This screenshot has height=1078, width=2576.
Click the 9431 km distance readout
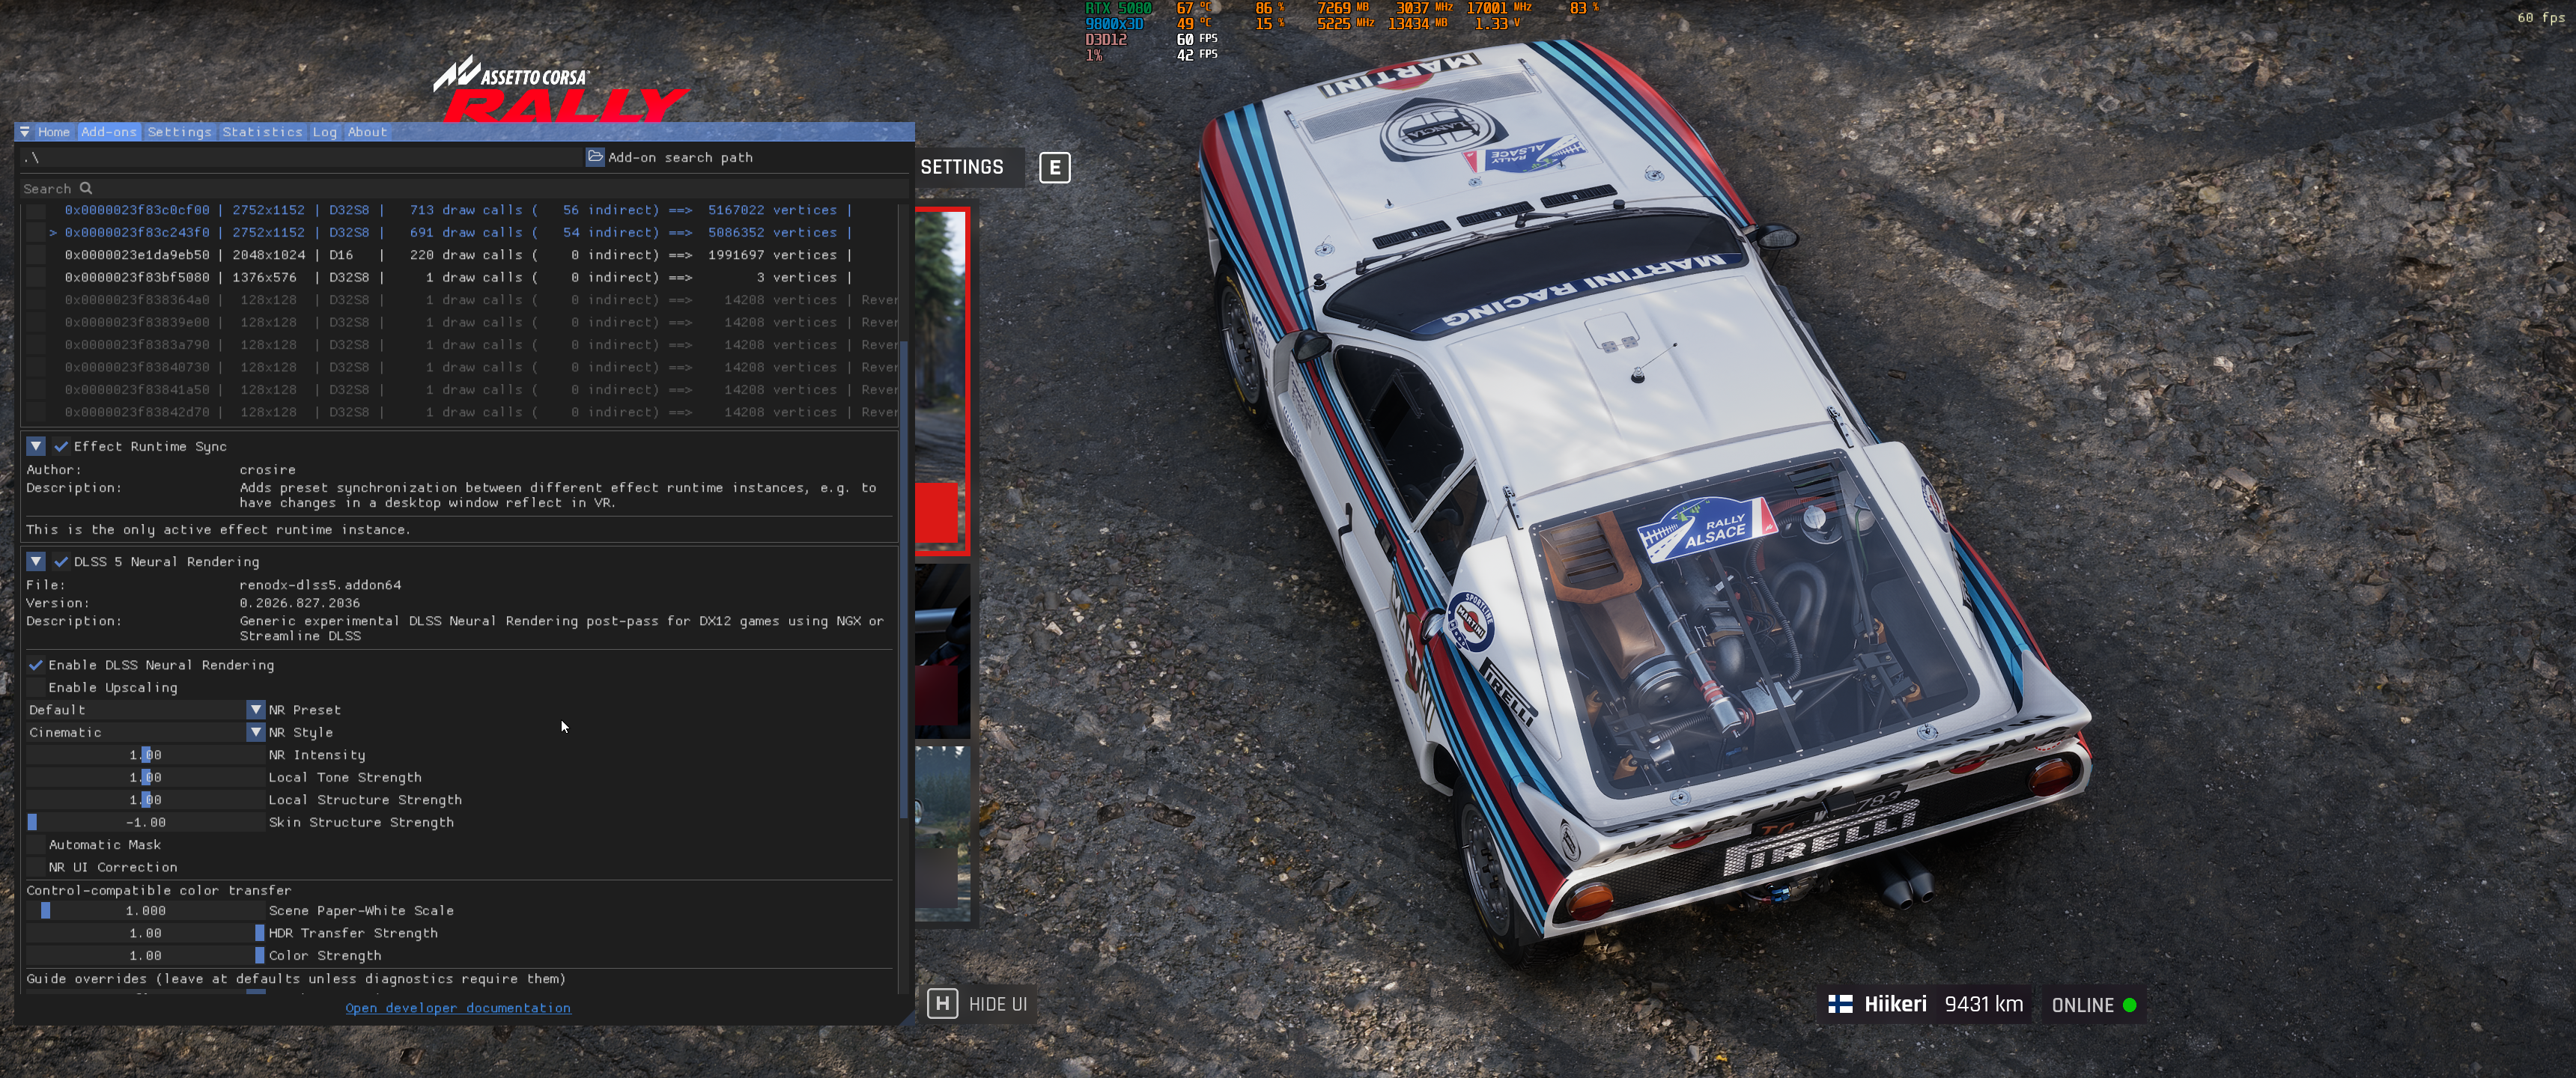[1983, 1004]
